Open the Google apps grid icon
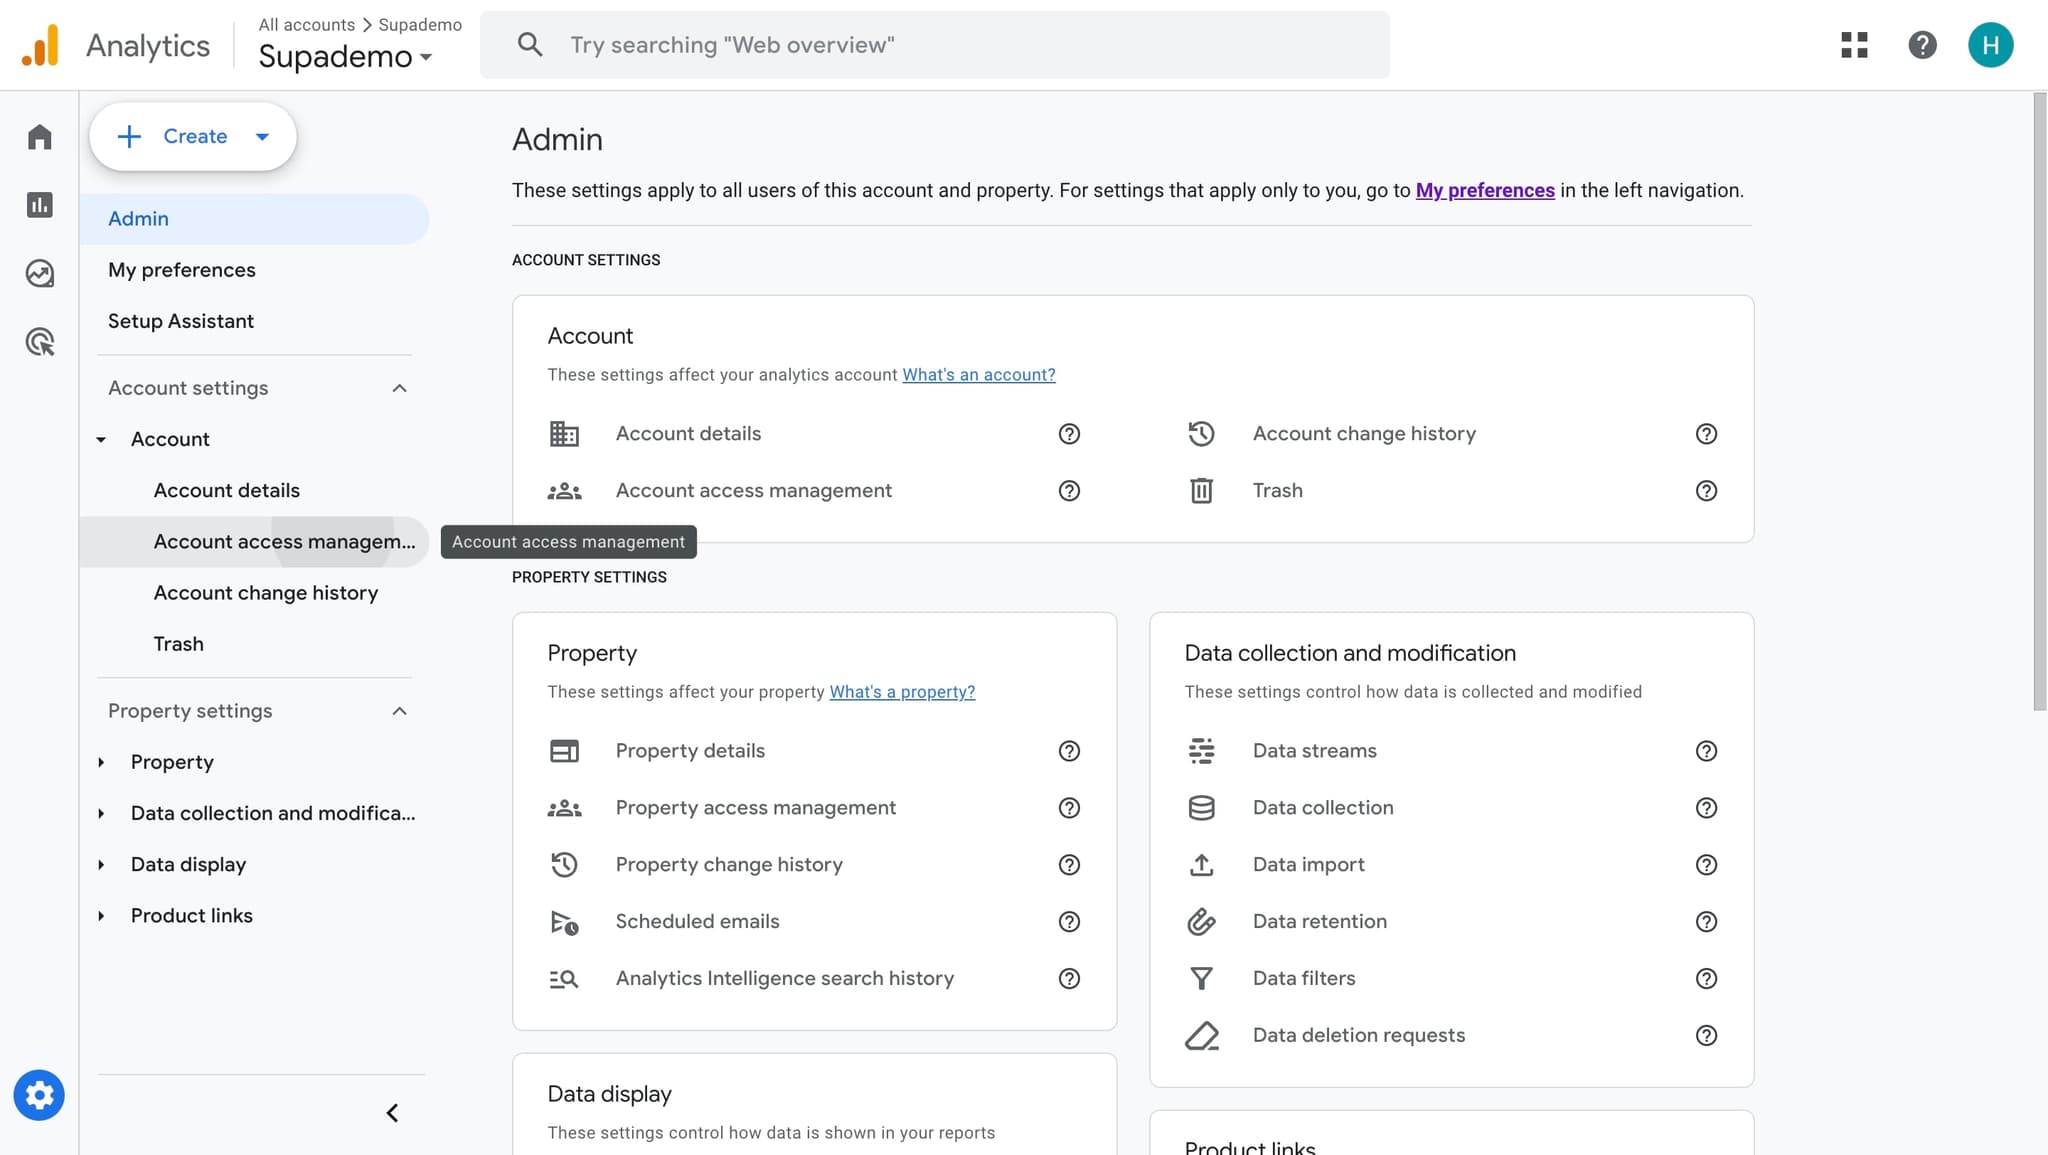The height and width of the screenshot is (1155, 2048). pyautogui.click(x=1855, y=45)
